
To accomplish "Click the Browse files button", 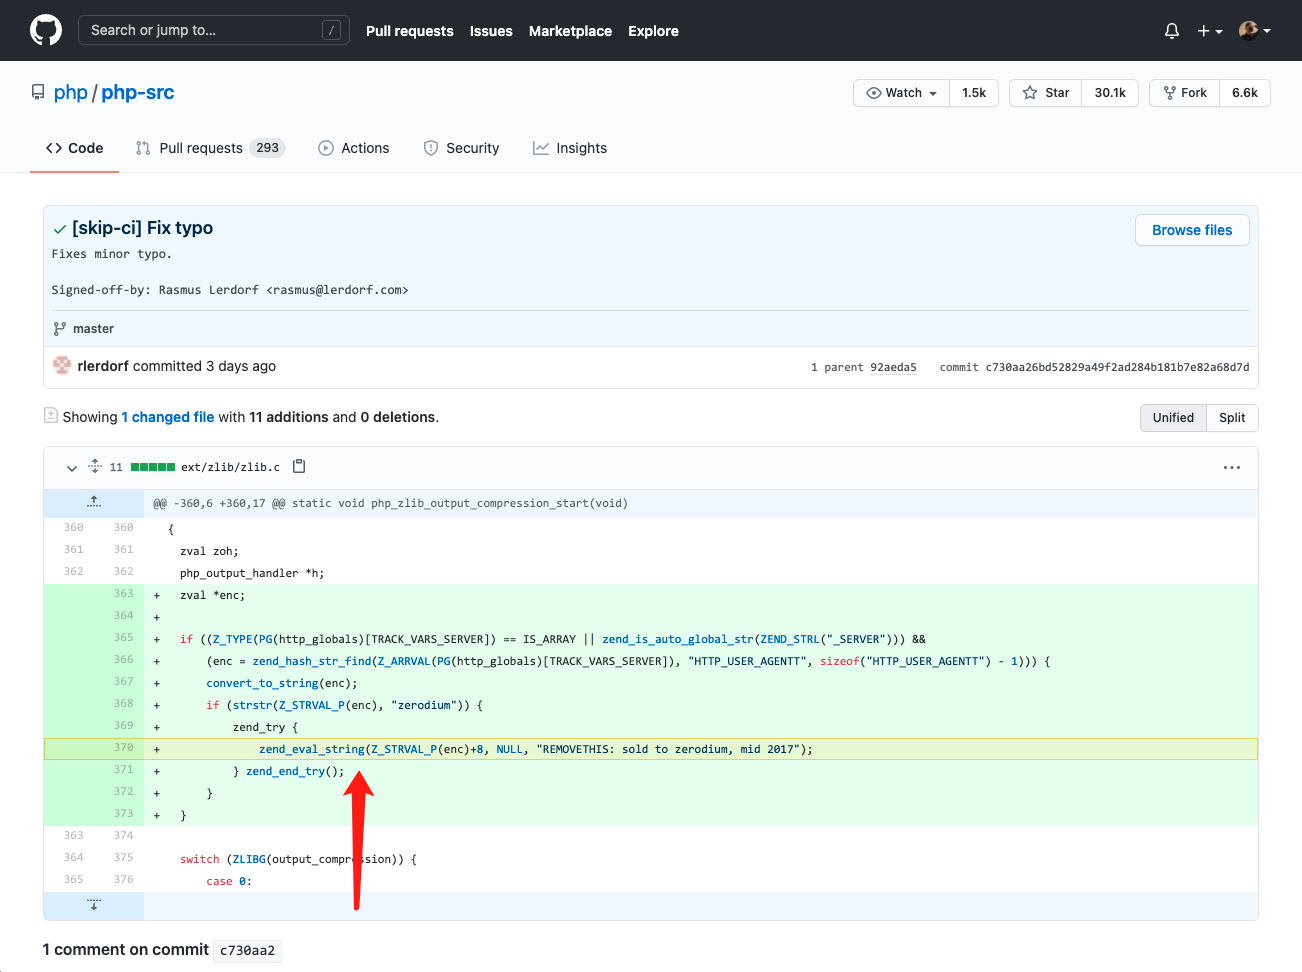I will (1192, 230).
